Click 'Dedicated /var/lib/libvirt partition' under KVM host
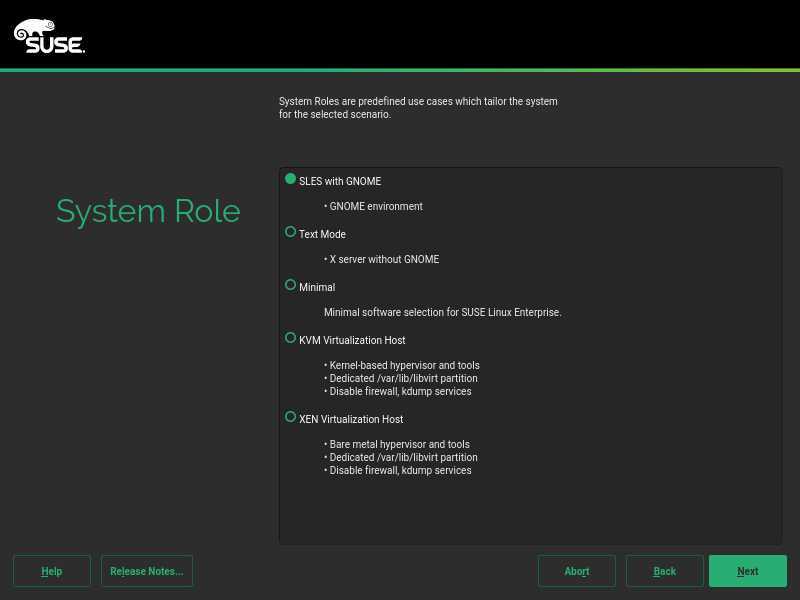The width and height of the screenshot is (800, 600). coord(404,379)
